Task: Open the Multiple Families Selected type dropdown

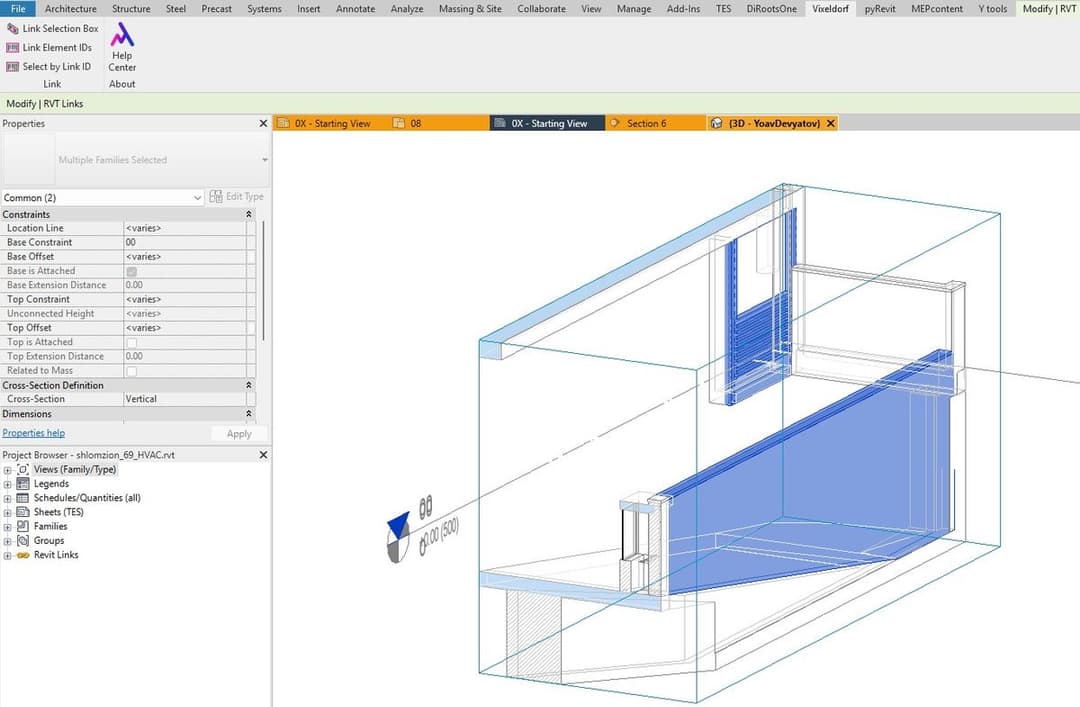Action: [x=264, y=160]
